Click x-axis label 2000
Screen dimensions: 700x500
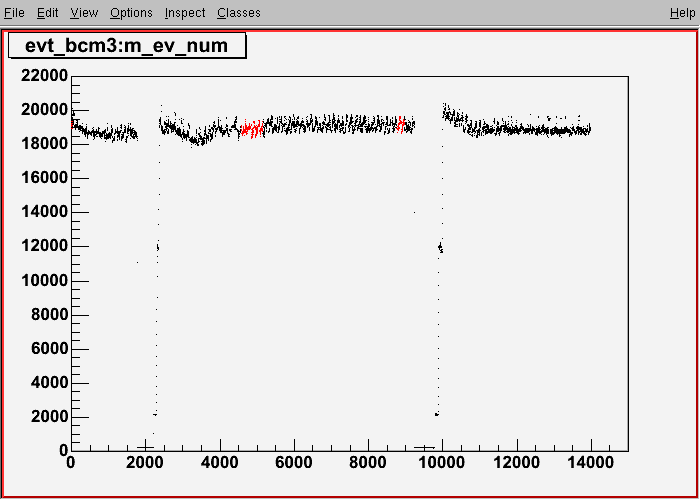146,463
